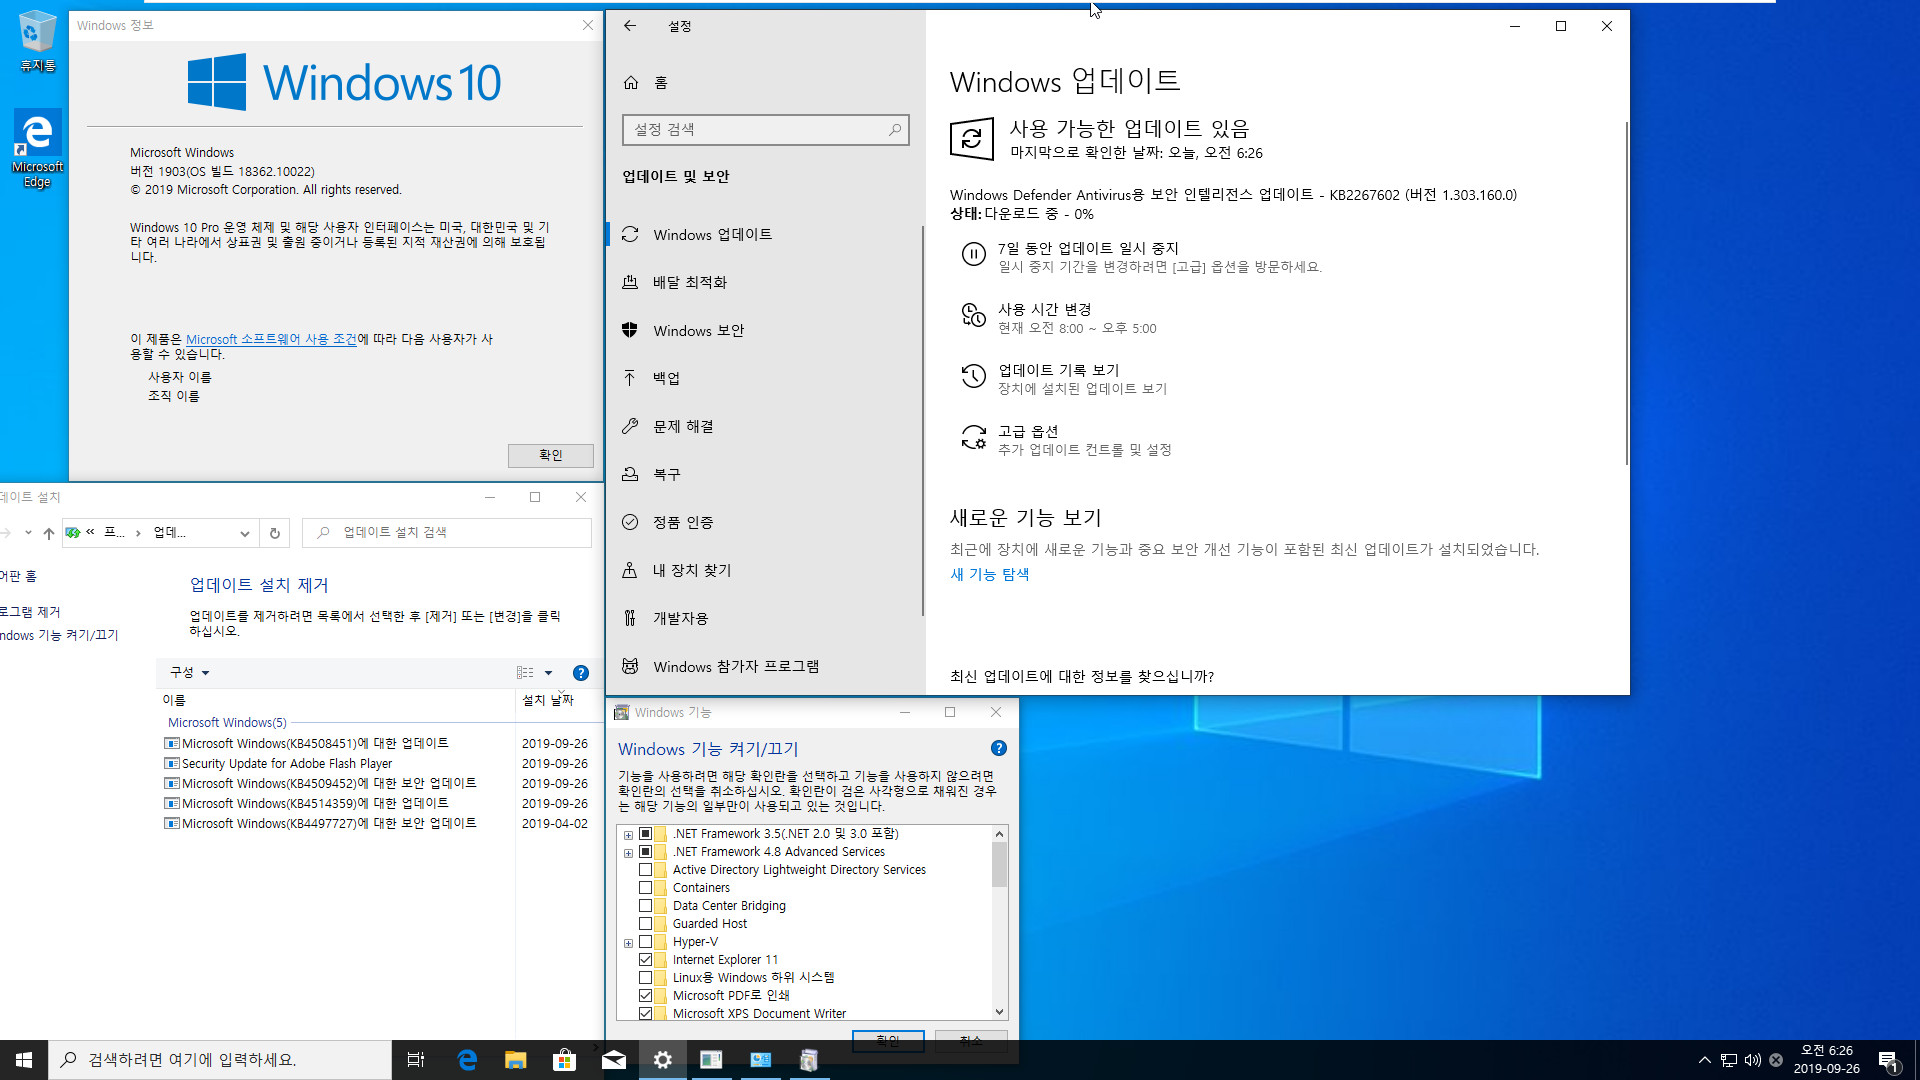1920x1080 pixels.
Task: Click the 설정 검색 input field
Action: [765, 129]
